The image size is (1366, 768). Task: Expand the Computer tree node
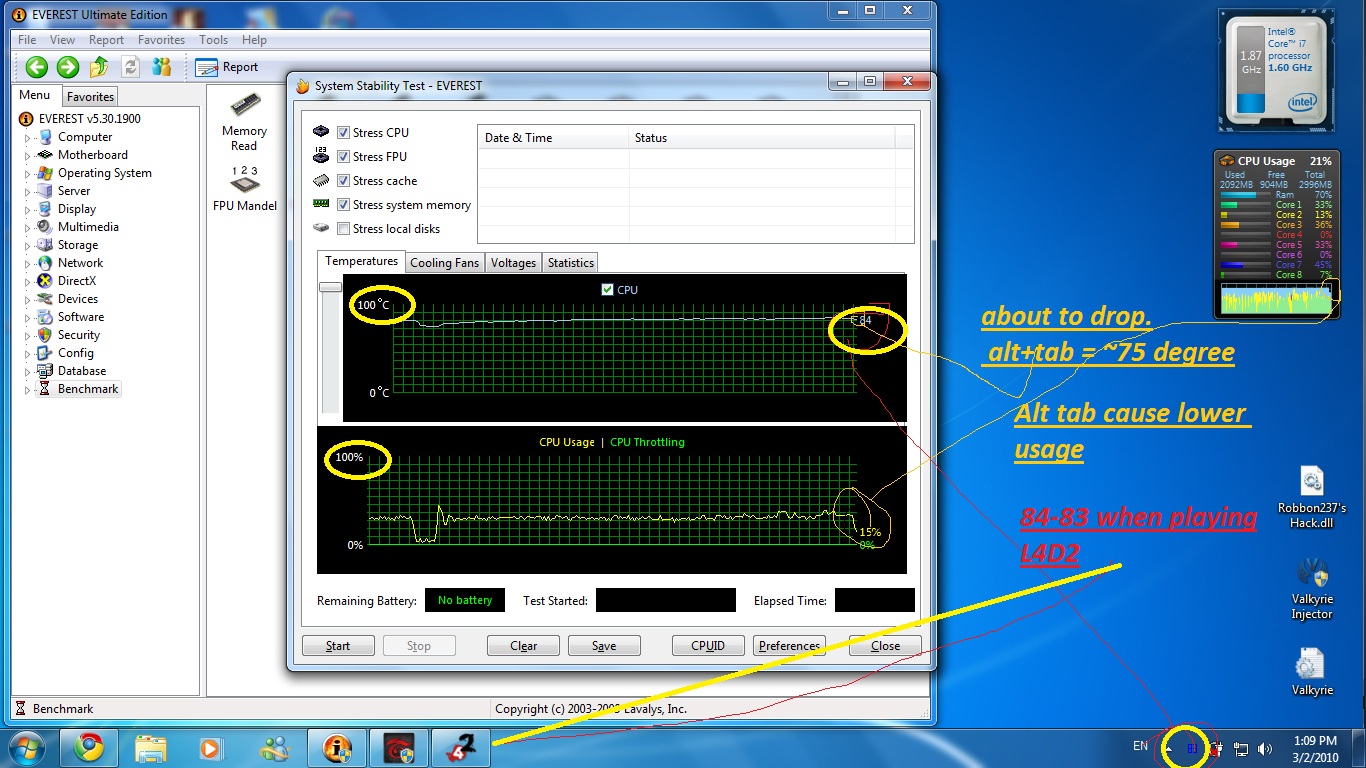tap(28, 138)
